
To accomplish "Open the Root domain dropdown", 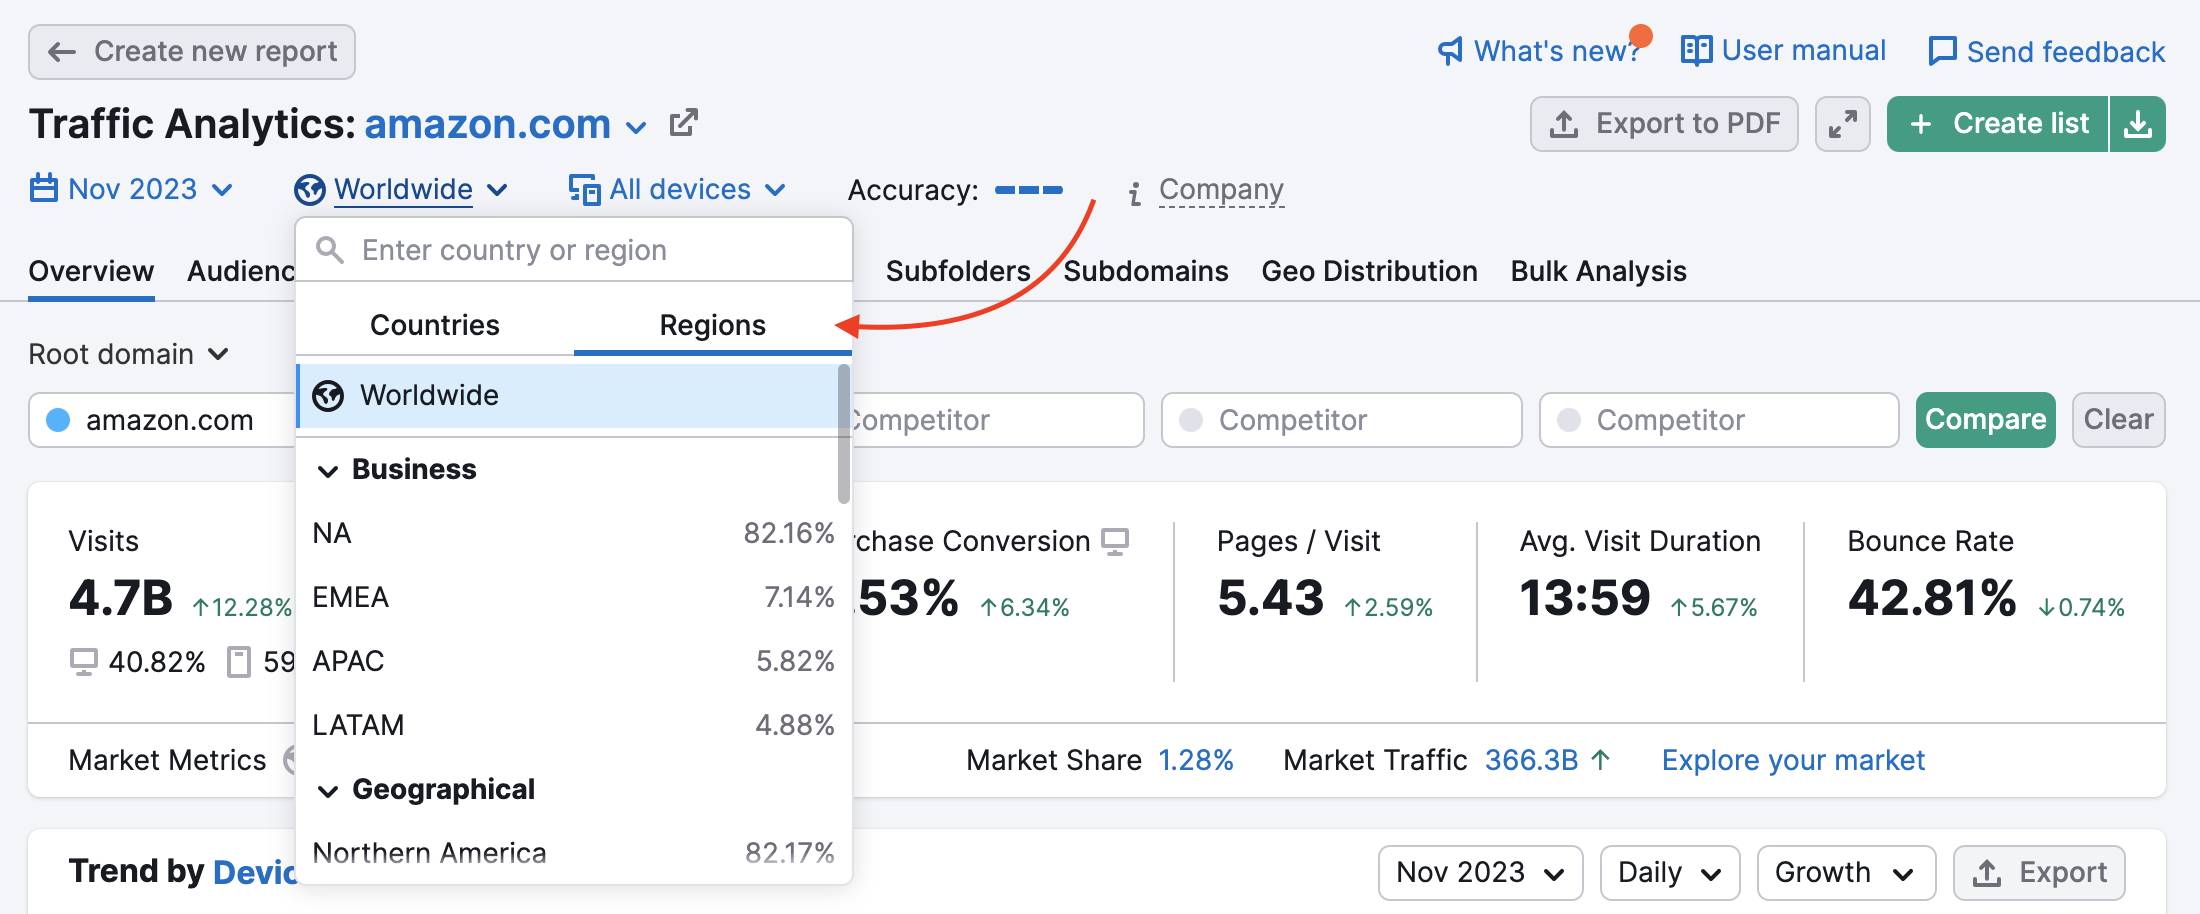I will tap(129, 354).
